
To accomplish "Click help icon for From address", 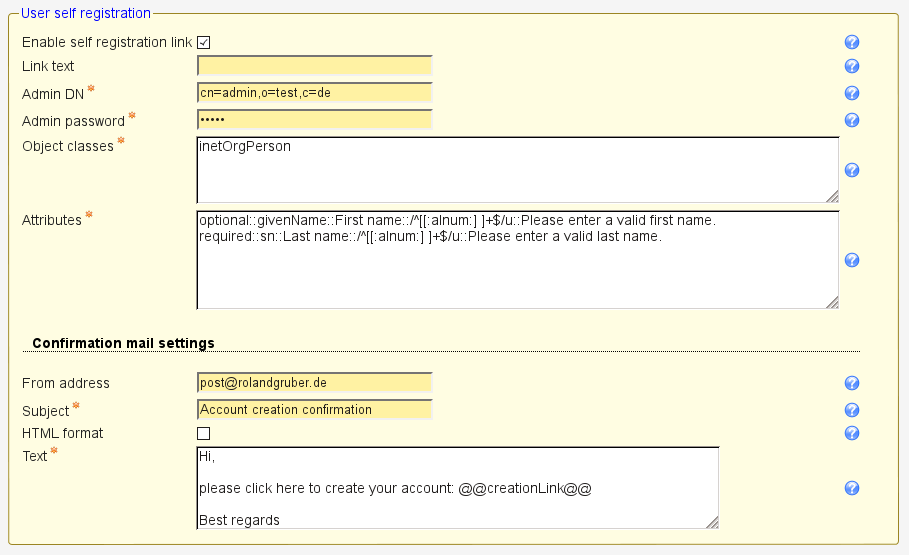I will (852, 383).
